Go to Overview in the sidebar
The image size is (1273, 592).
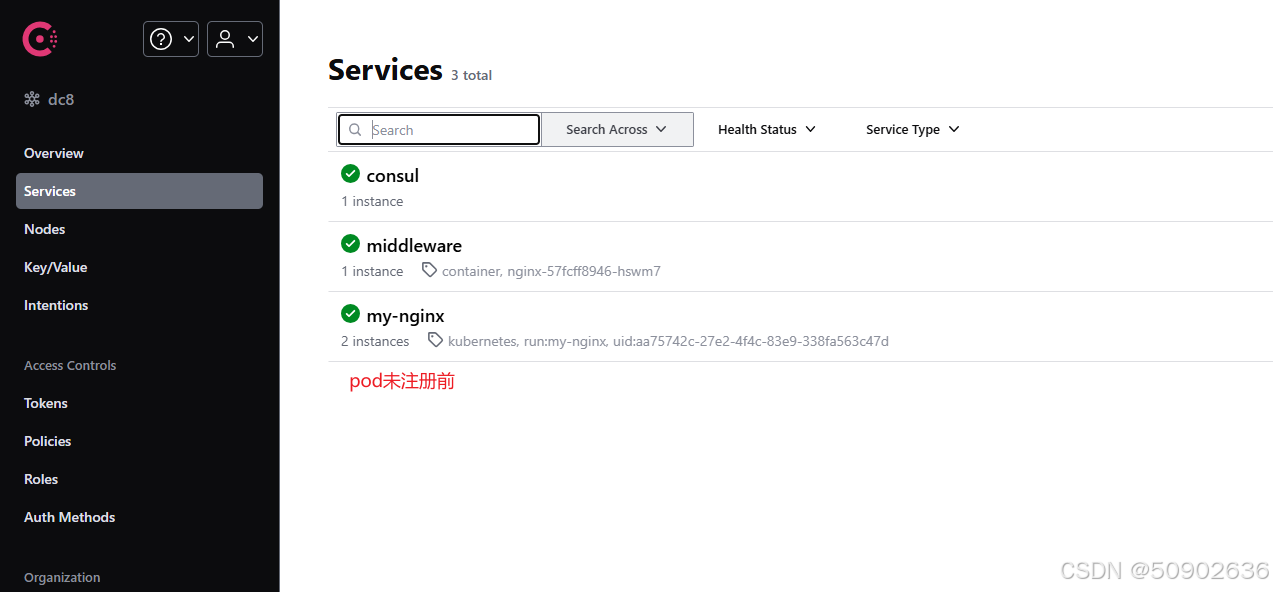click(139, 153)
